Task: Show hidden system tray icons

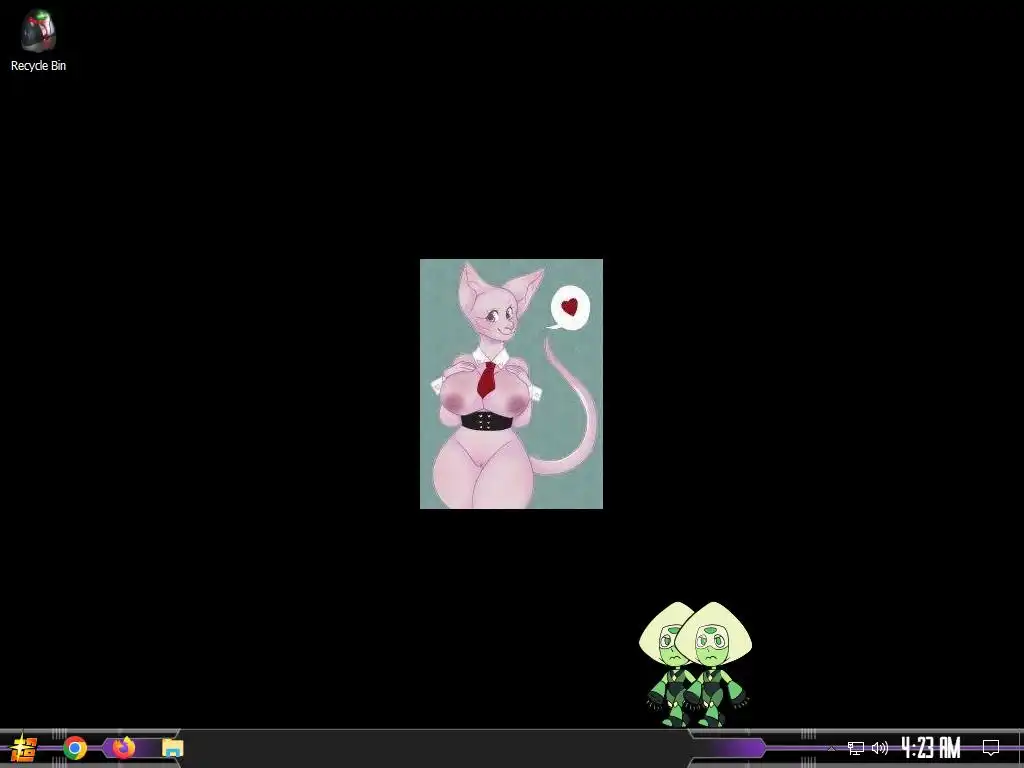Action: click(831, 748)
